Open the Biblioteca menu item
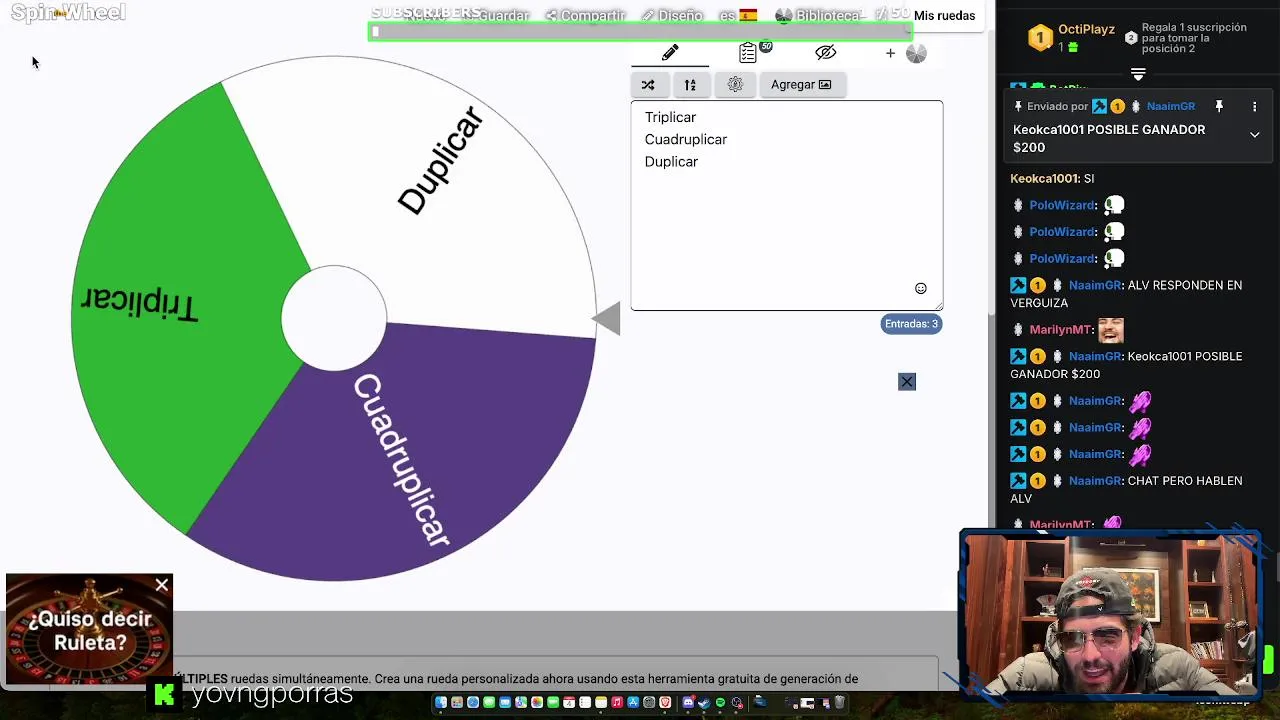This screenshot has width=1280, height=720. pos(818,16)
